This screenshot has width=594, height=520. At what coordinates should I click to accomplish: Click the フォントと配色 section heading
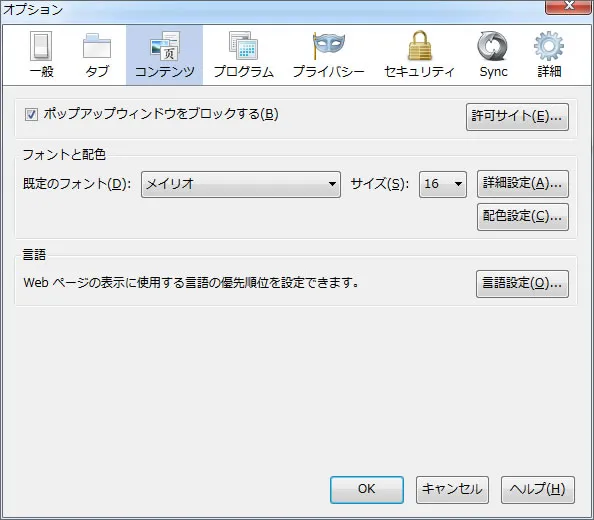point(64,155)
